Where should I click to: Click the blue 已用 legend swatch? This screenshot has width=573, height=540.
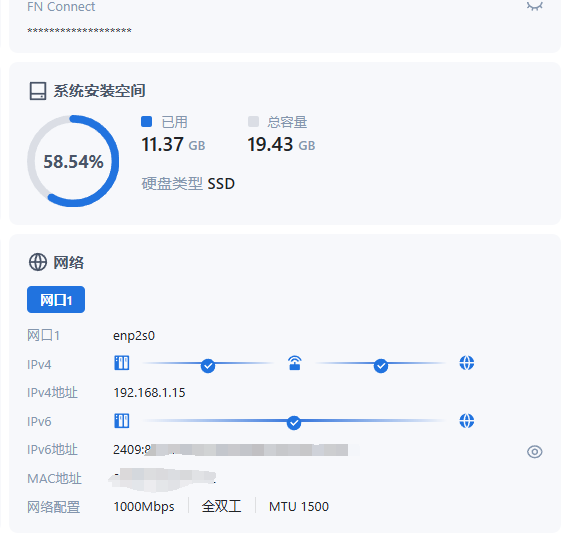click(147, 122)
